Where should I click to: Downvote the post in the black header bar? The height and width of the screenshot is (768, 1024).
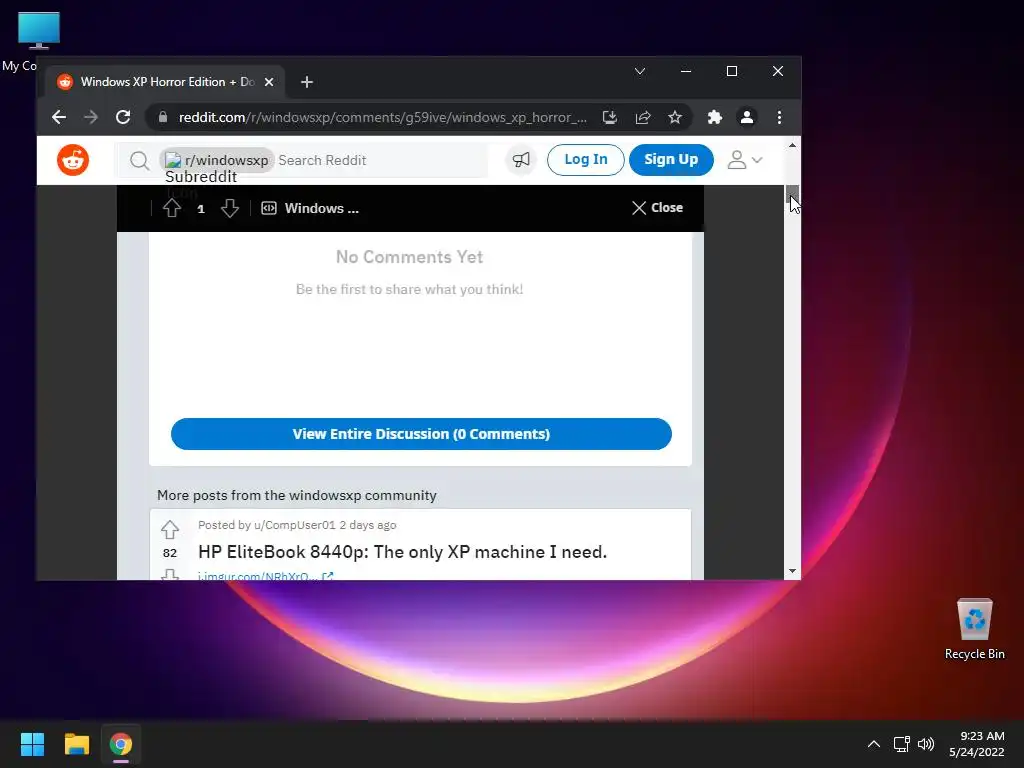(229, 208)
